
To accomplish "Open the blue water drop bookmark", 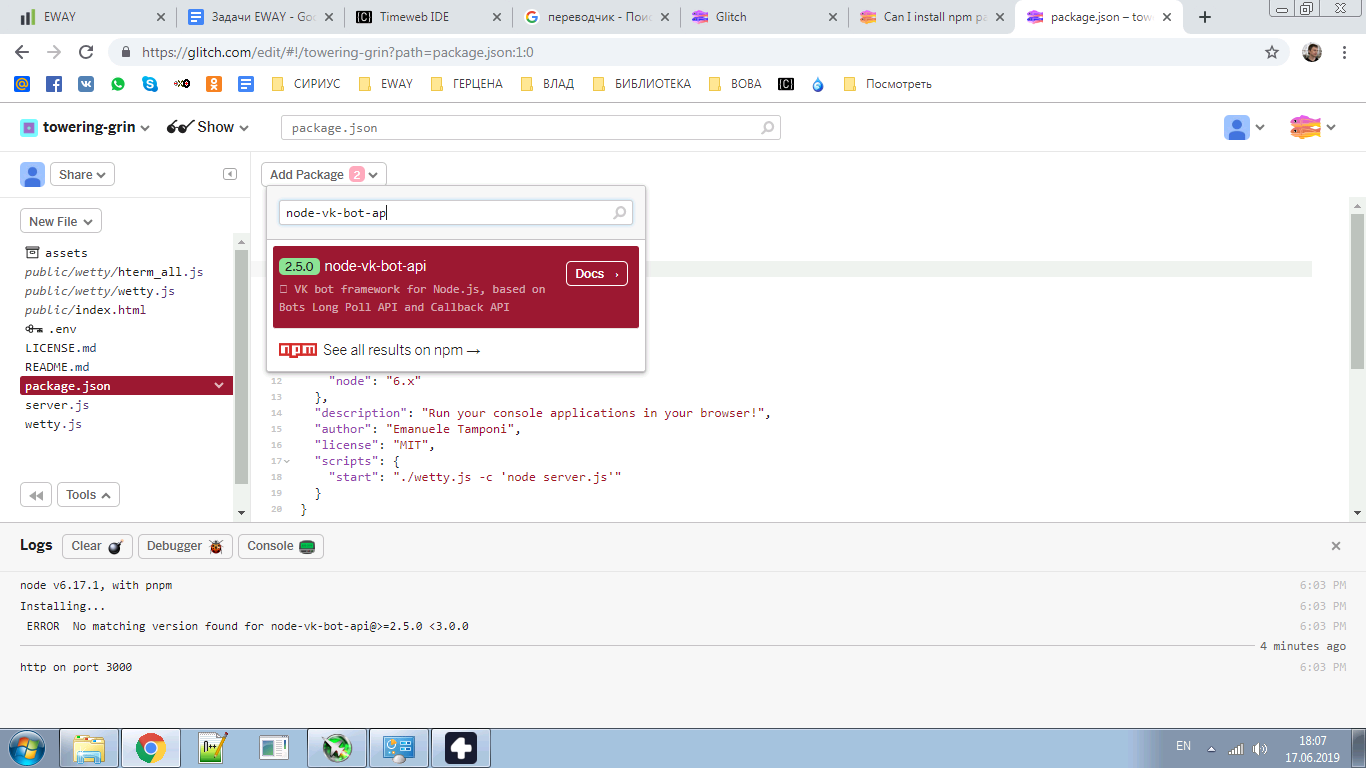I will click(x=818, y=84).
